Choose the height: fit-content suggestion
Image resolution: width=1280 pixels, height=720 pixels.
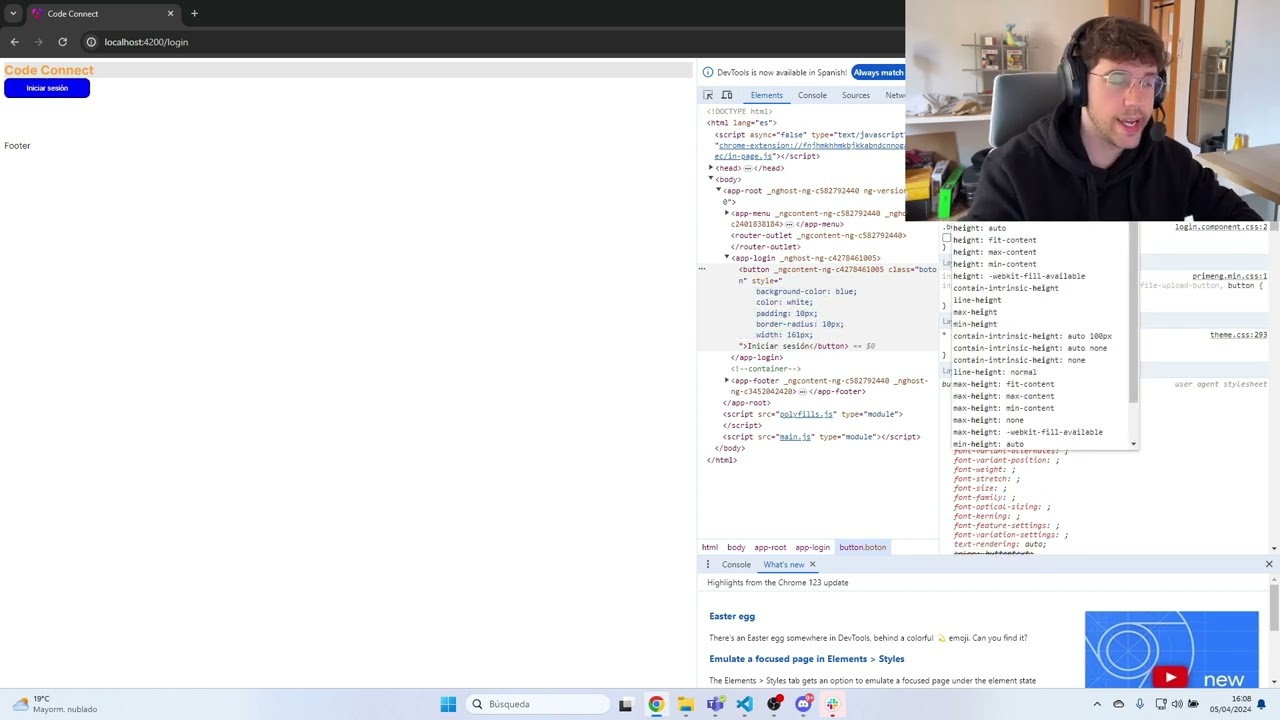[995, 240]
